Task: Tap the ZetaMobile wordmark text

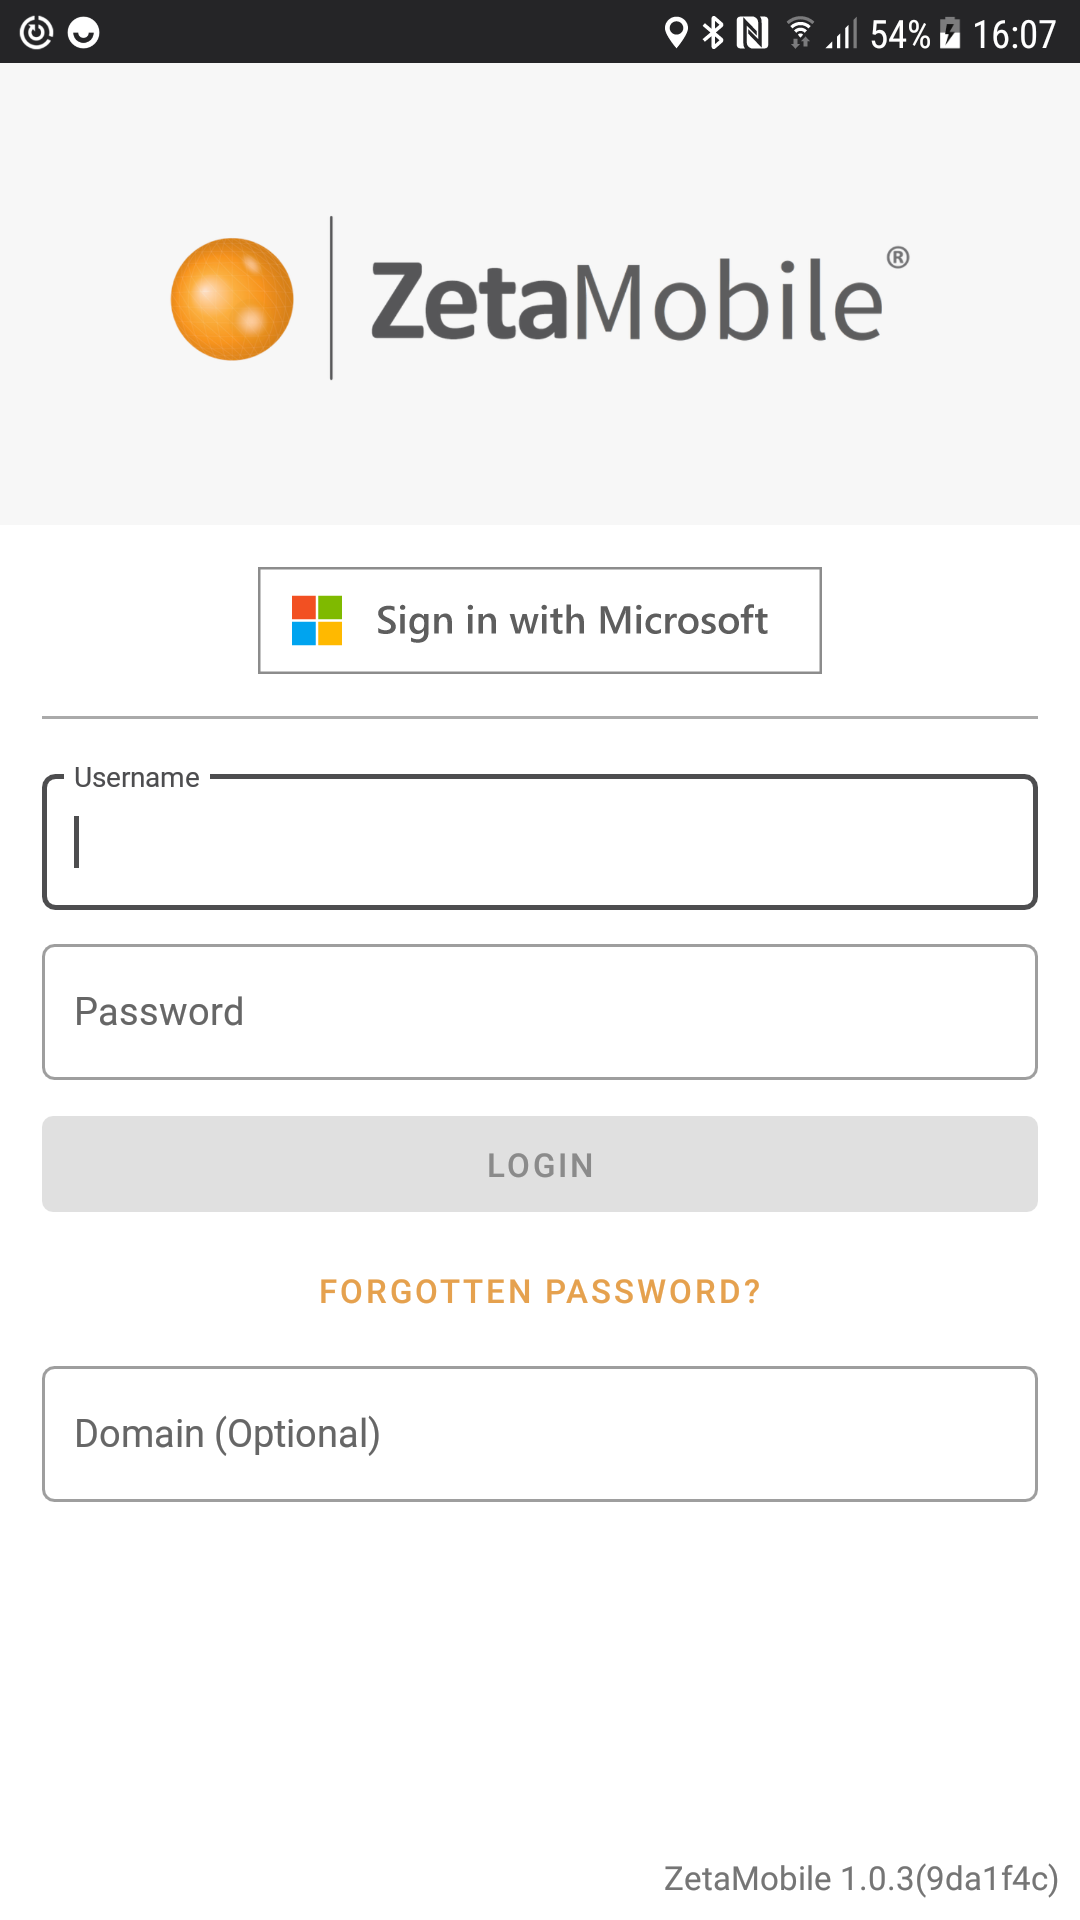Action: [x=627, y=300]
